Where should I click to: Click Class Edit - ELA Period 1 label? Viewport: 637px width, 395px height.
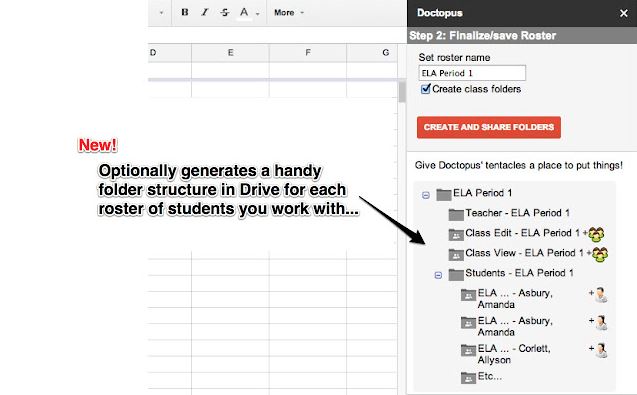[x=522, y=233]
